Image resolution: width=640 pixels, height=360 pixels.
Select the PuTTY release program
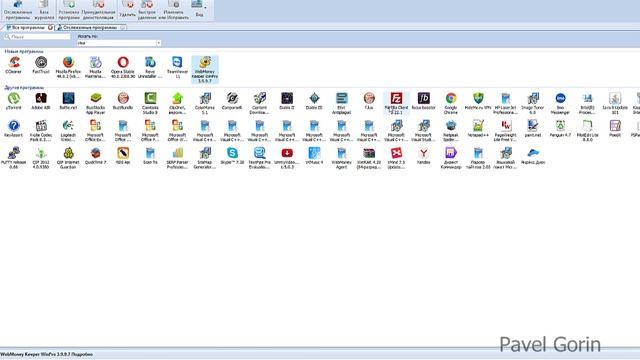13,158
